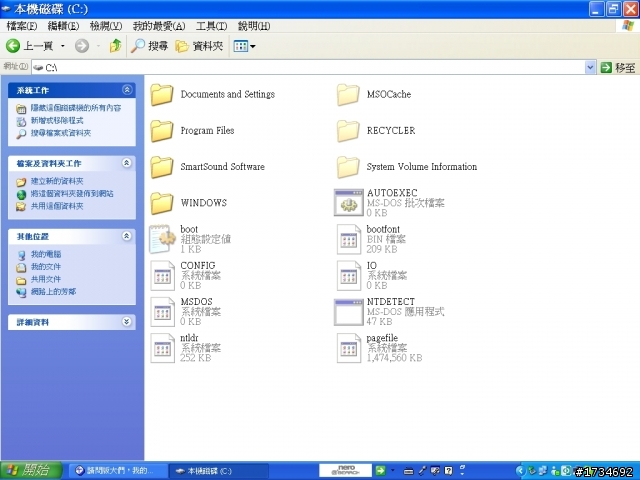Go up one folder level icon

(116, 46)
